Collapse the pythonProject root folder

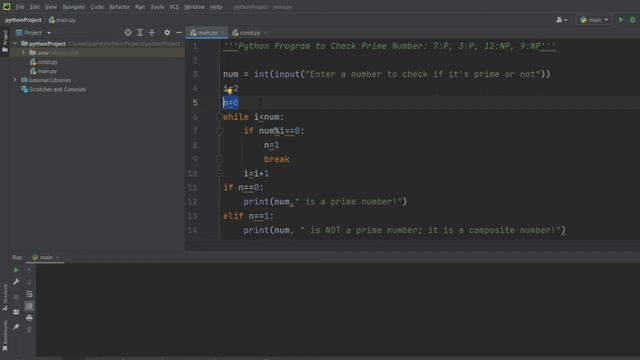click(x=15, y=43)
